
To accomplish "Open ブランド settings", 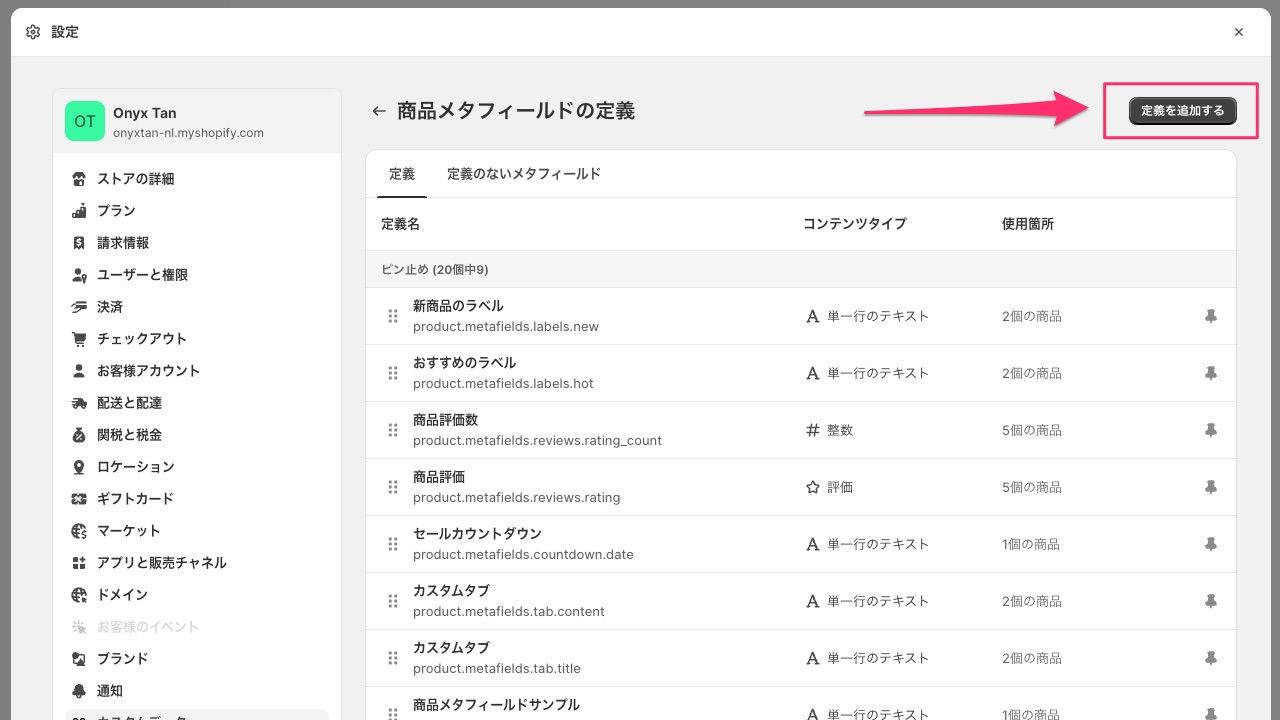I will [122, 659].
